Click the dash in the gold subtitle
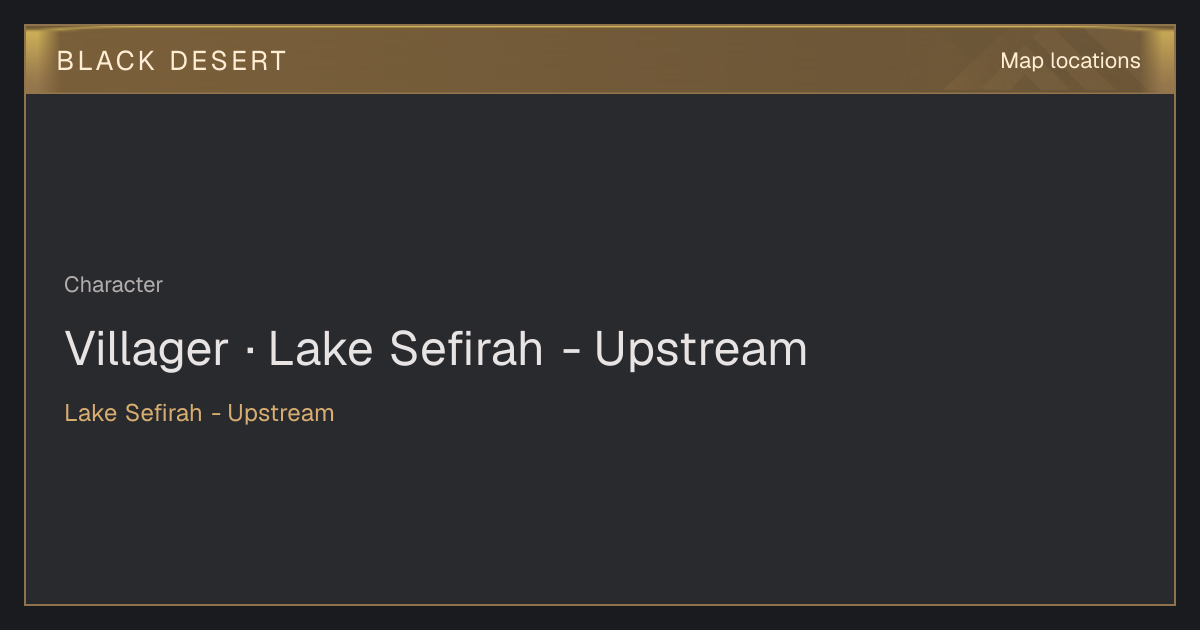 tap(215, 415)
